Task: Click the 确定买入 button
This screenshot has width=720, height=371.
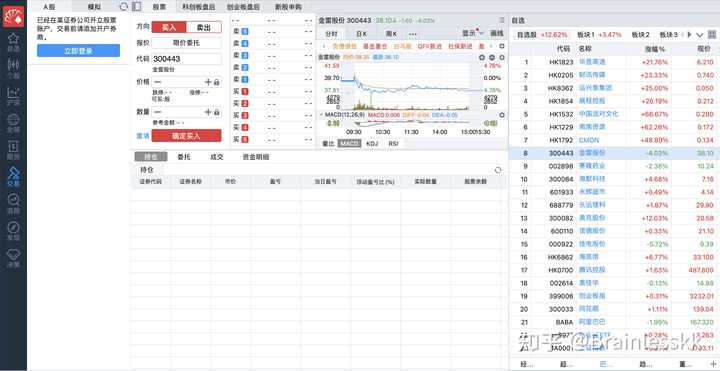Action: click(186, 136)
